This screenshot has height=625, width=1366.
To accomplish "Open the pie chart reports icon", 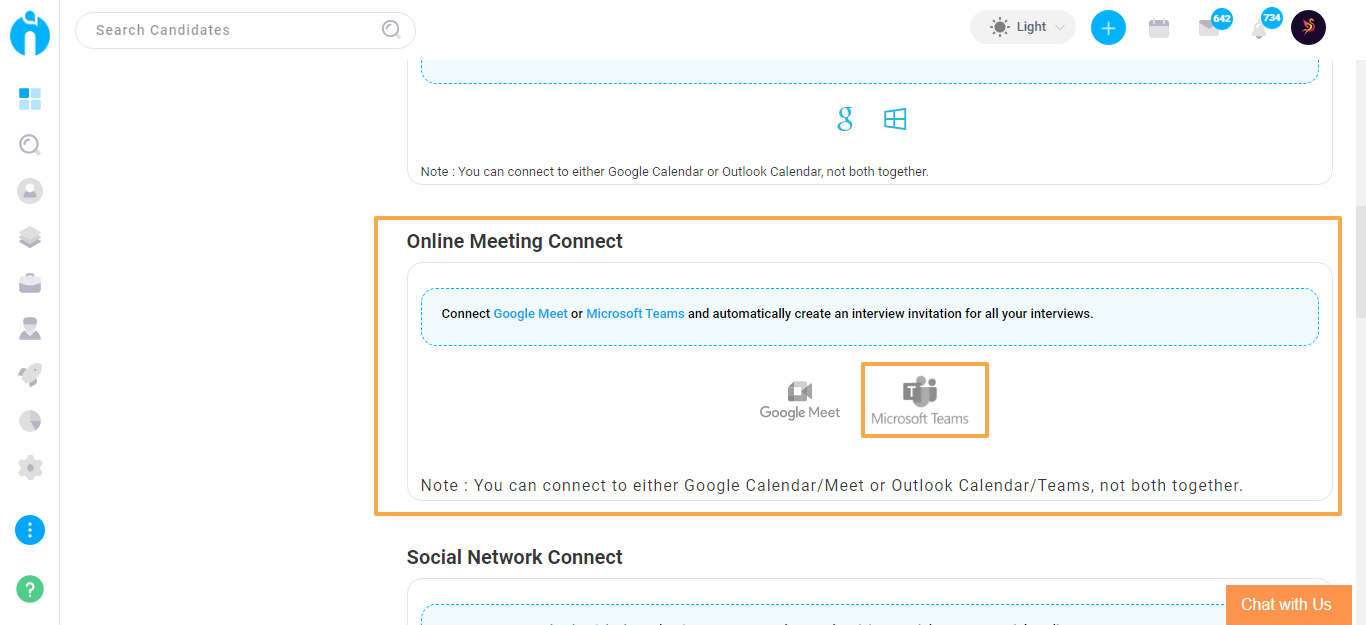I will click(x=30, y=421).
